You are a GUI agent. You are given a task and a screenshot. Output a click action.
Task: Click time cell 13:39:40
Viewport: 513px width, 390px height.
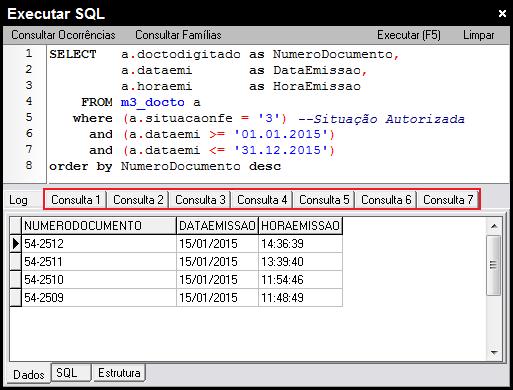300,262
